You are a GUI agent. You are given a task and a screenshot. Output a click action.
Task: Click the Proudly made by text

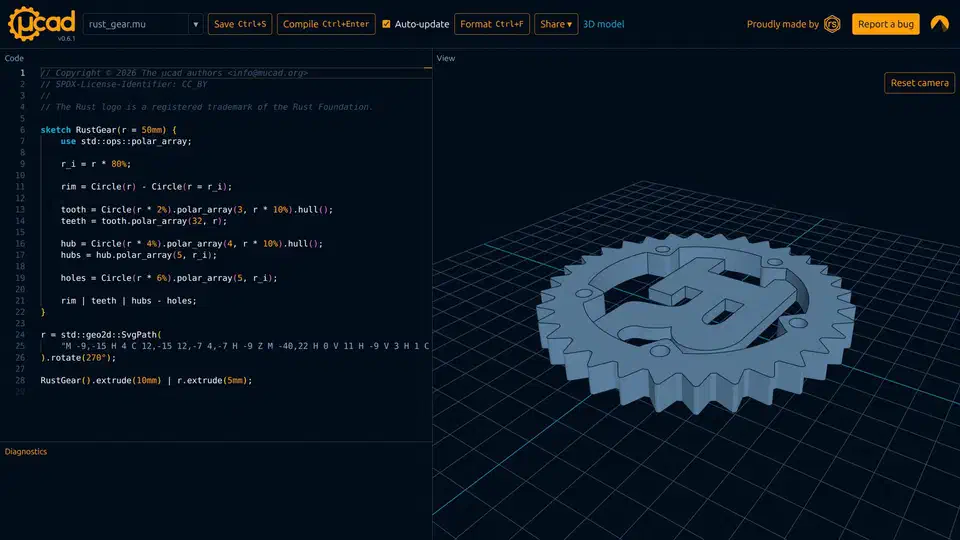[782, 24]
